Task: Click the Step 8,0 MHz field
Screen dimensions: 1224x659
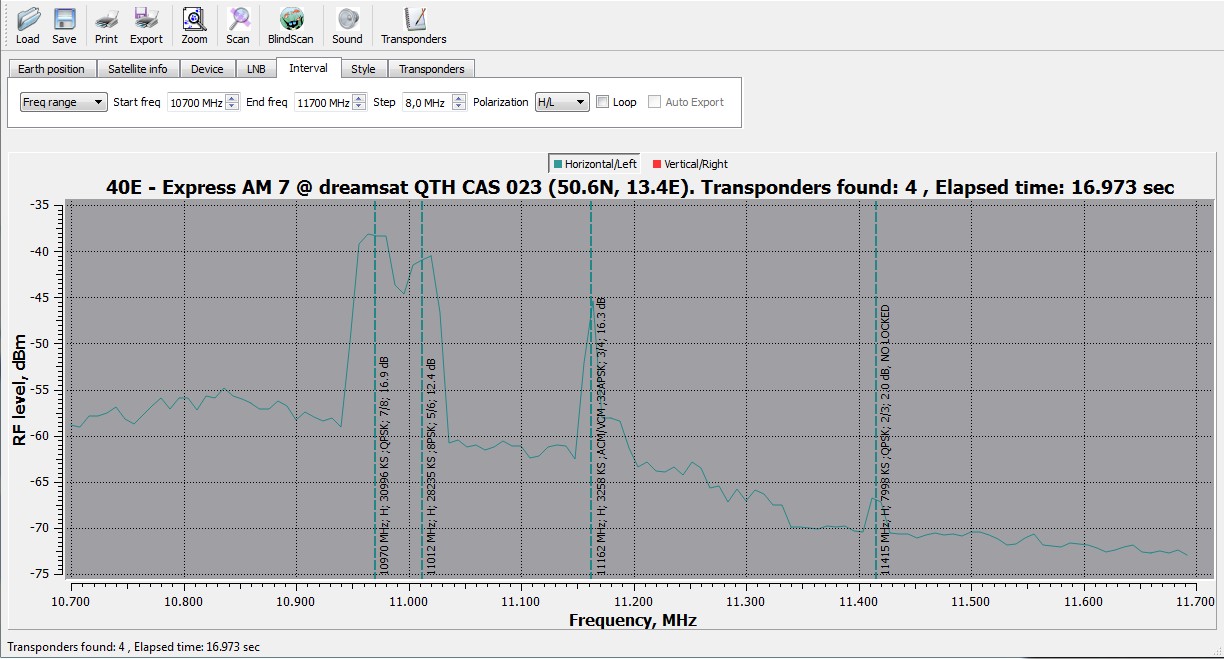Action: (x=426, y=102)
